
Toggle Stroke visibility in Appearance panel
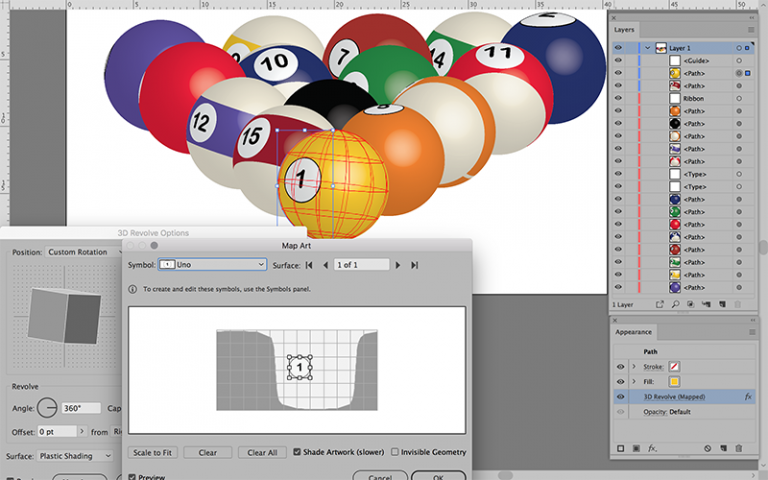(x=621, y=367)
